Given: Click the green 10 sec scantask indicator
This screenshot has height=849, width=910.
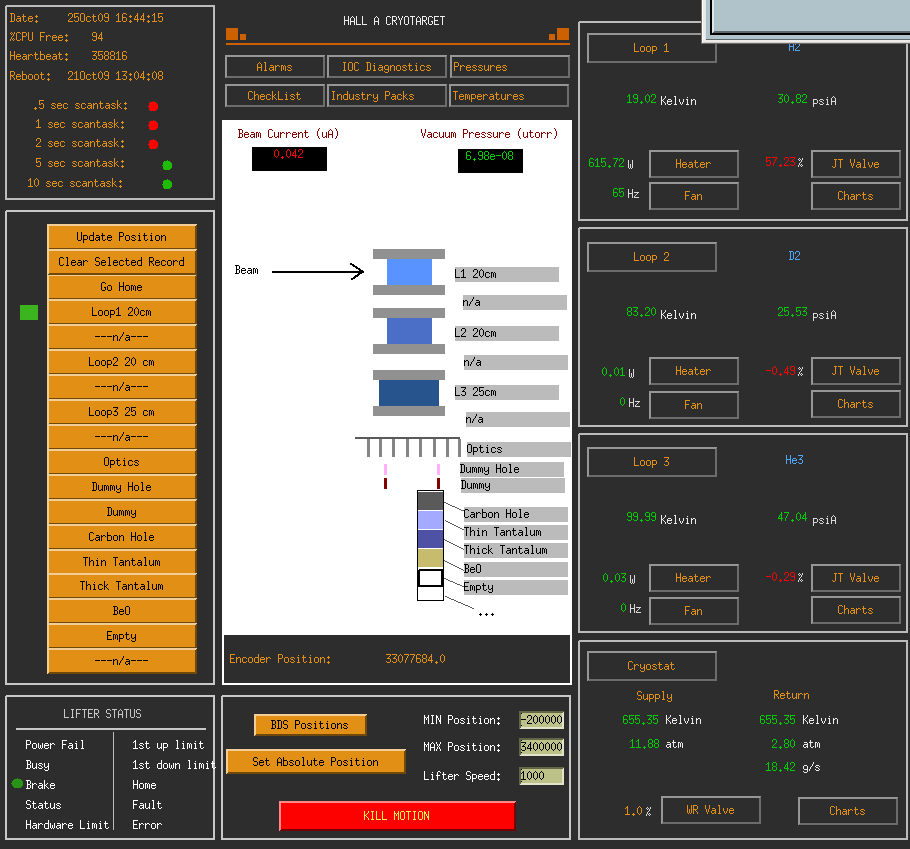Looking at the screenshot, I should point(167,185).
